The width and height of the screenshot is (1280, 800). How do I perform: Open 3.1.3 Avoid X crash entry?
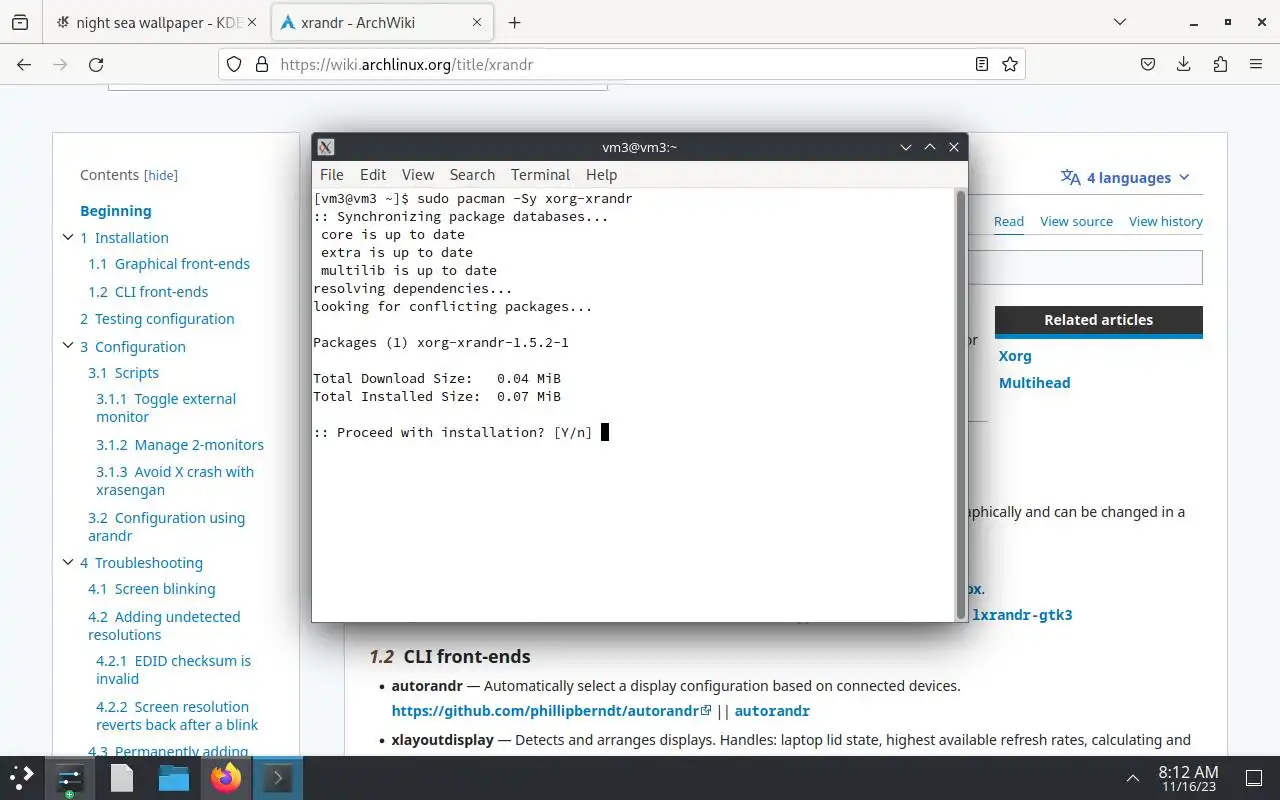pyautogui.click(x=175, y=481)
